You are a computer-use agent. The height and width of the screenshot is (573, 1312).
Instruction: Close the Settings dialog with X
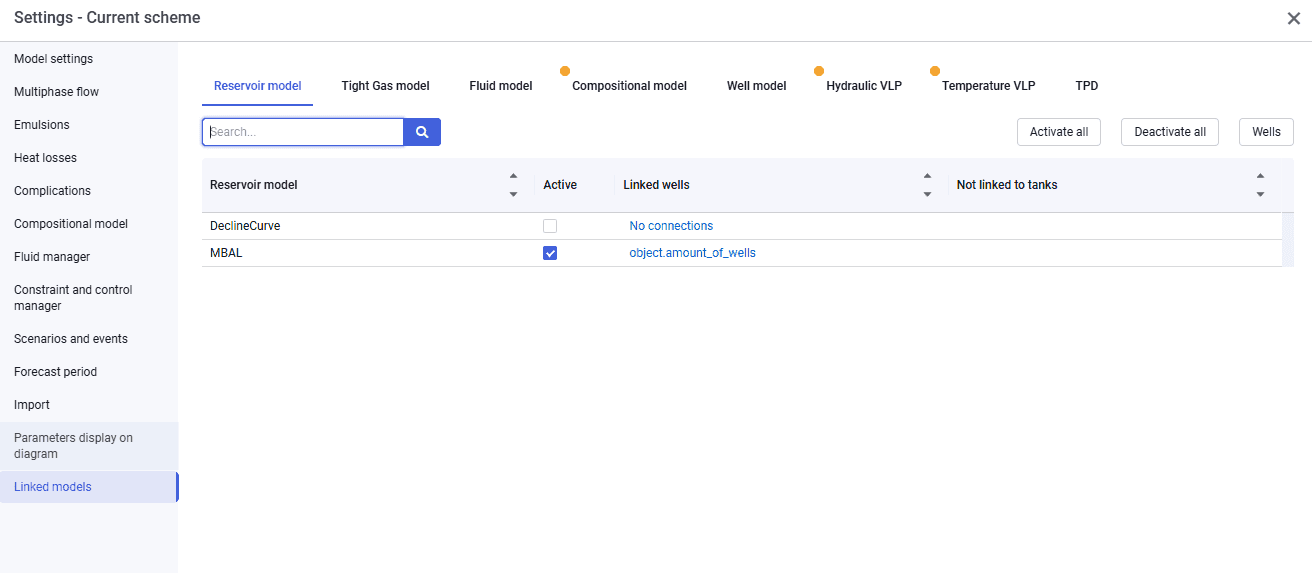[1293, 18]
